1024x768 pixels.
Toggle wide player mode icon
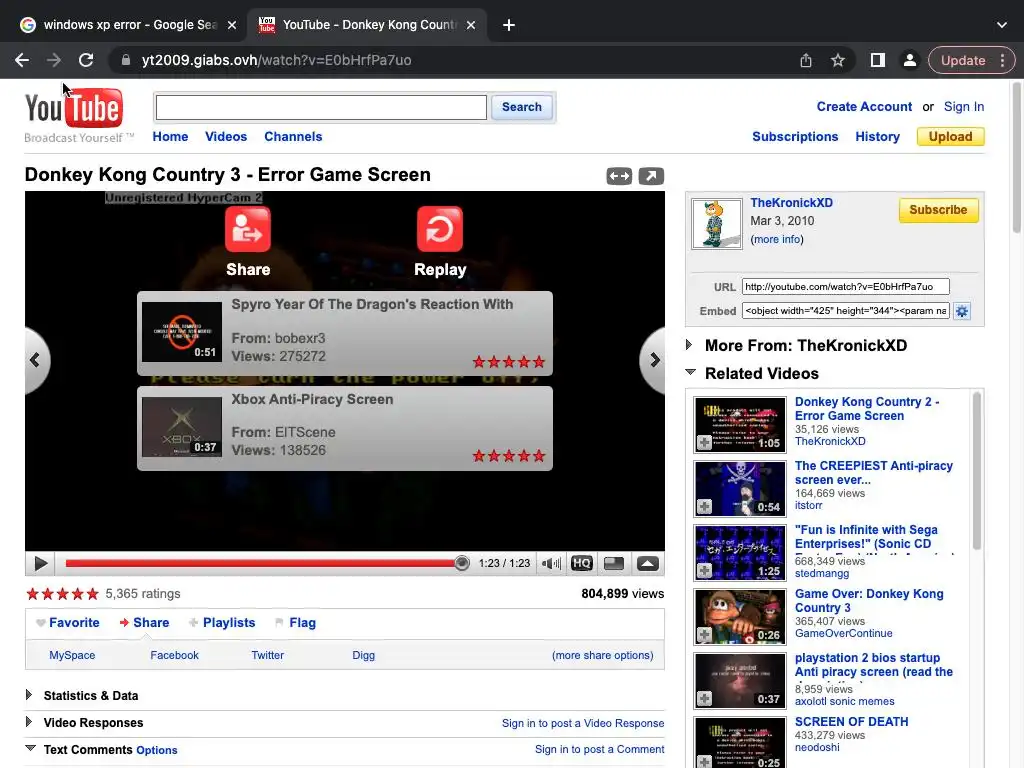point(619,176)
